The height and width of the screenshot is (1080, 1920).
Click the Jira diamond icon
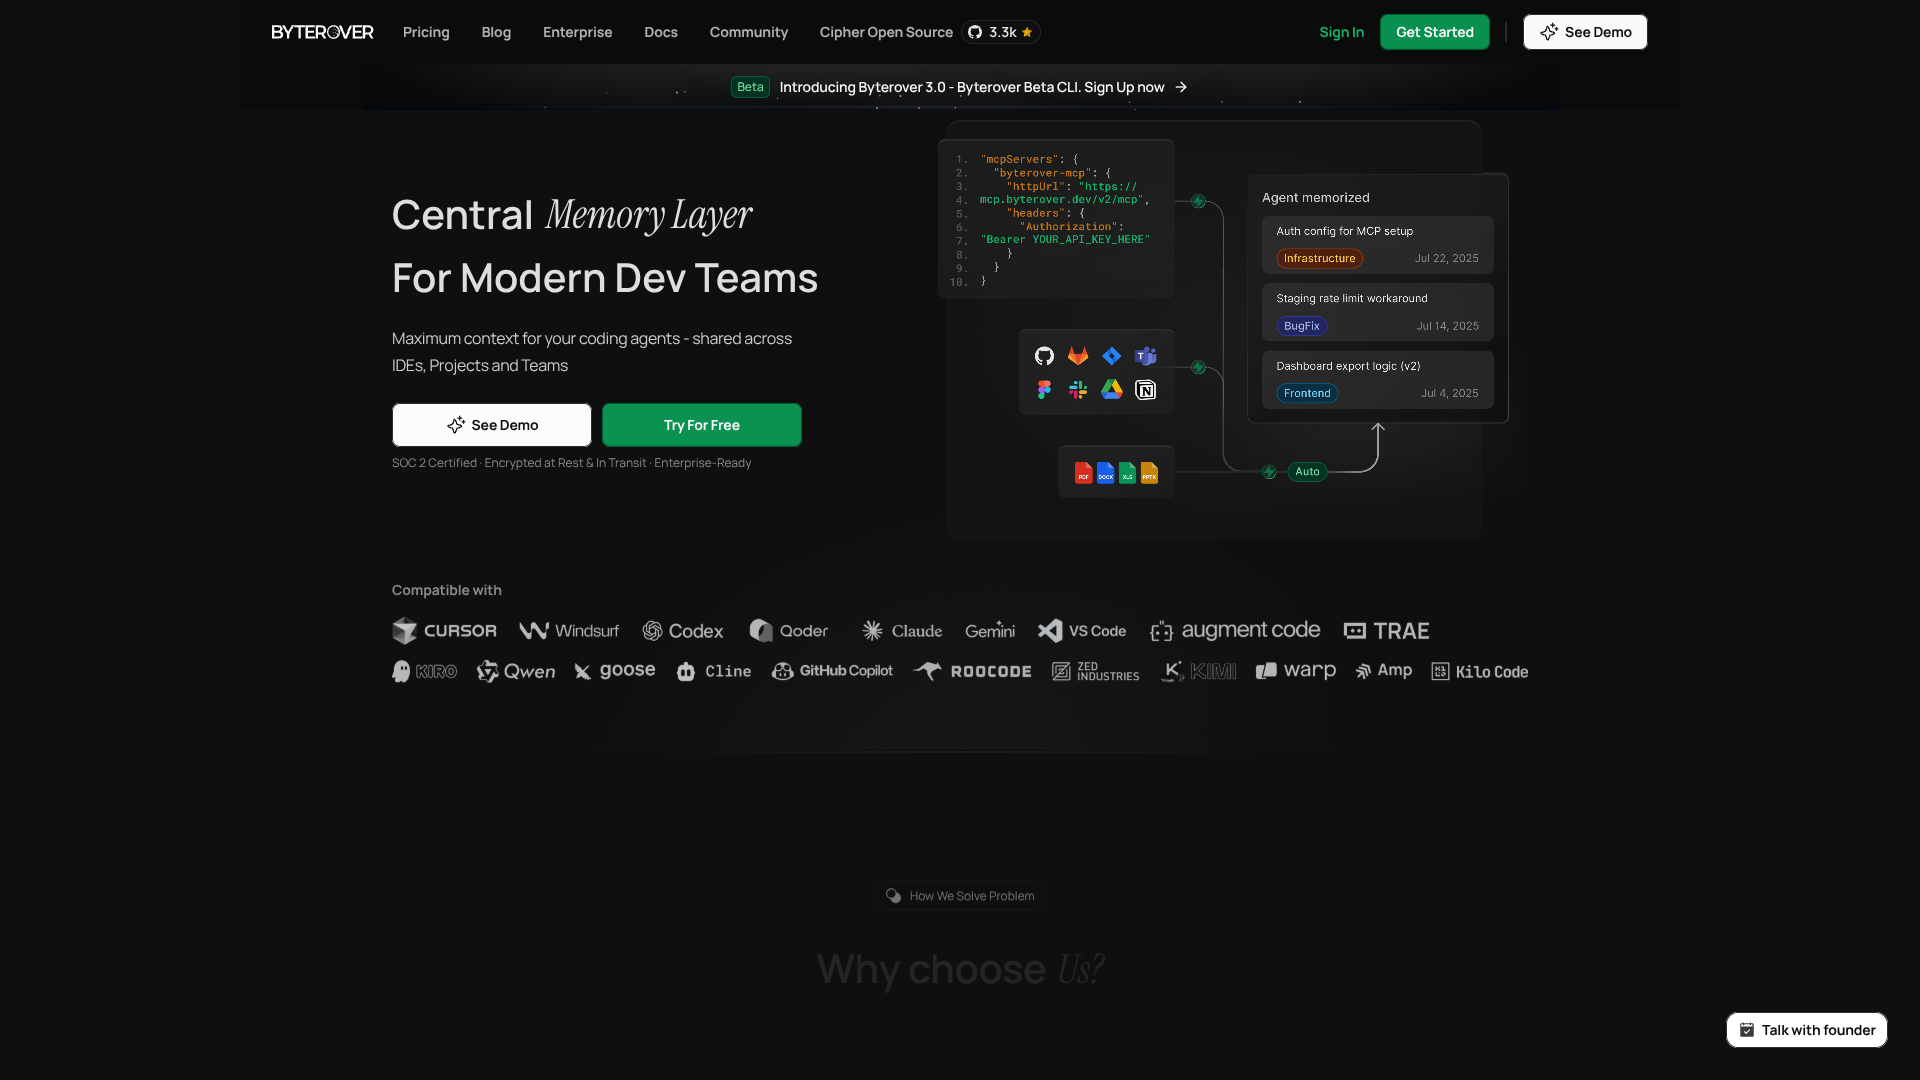click(1112, 356)
